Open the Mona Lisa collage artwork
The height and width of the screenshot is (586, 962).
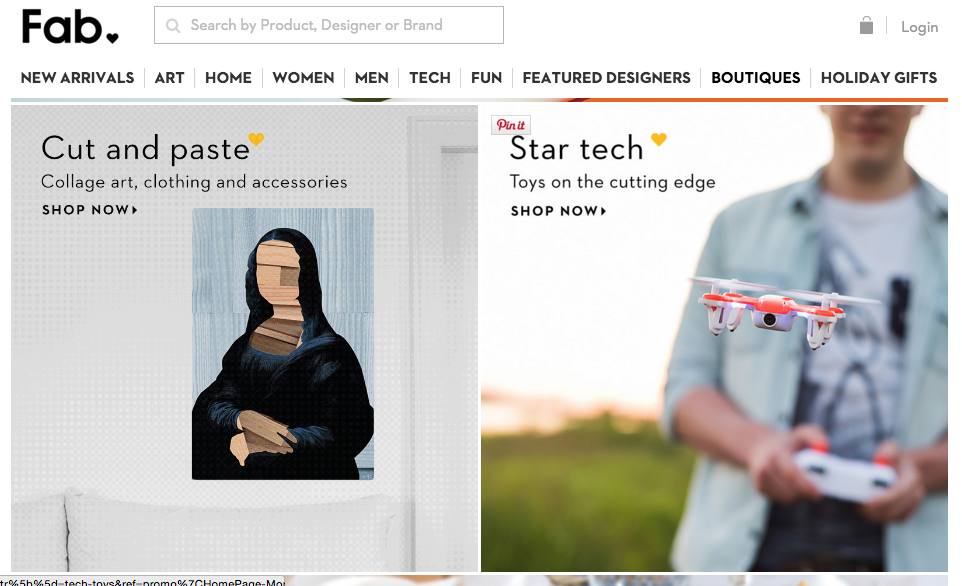283,344
